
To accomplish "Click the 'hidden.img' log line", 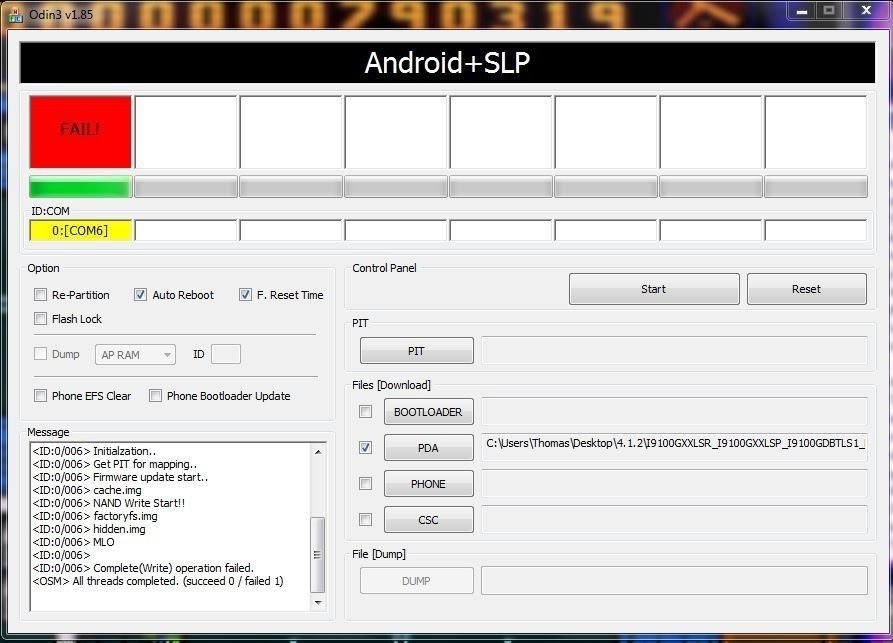I will pyautogui.click(x=89, y=529).
